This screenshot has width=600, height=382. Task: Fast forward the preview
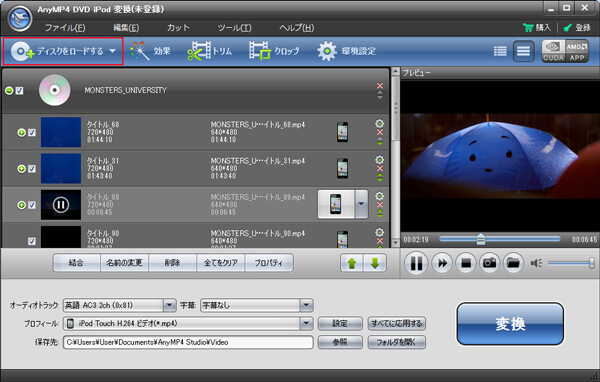point(442,263)
